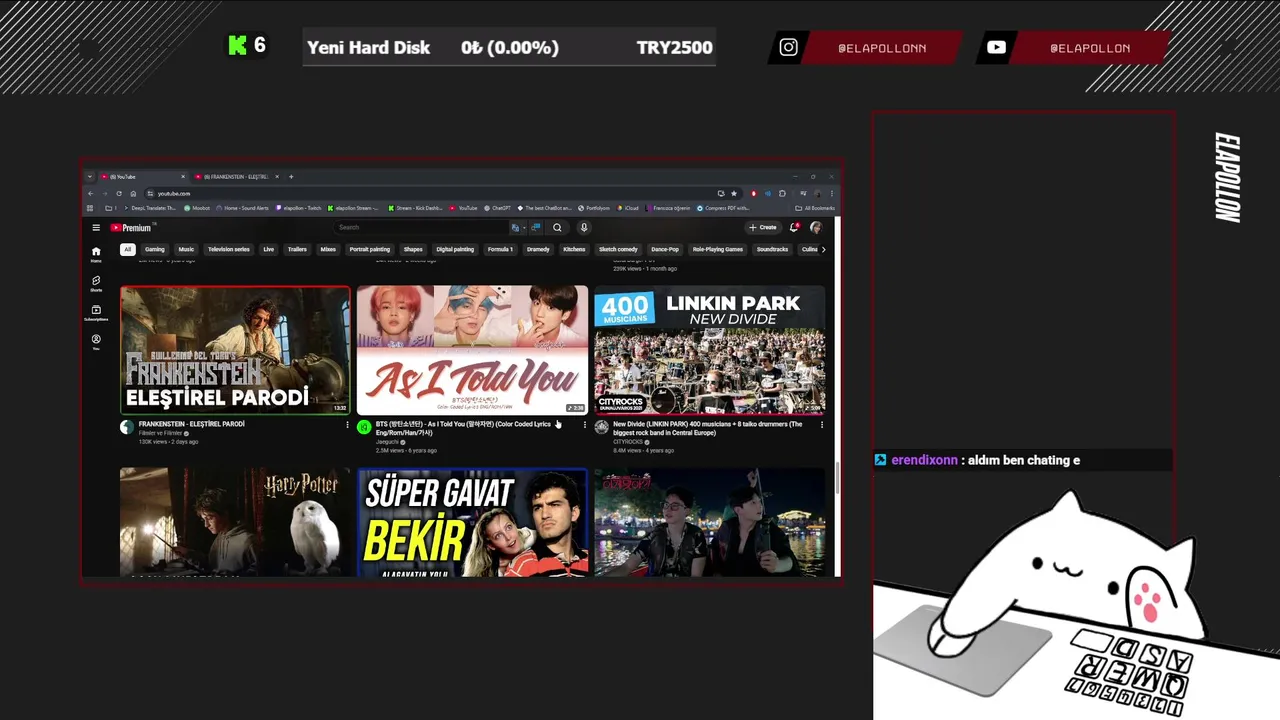Select the Live category chip
1280x720 pixels.
click(269, 249)
